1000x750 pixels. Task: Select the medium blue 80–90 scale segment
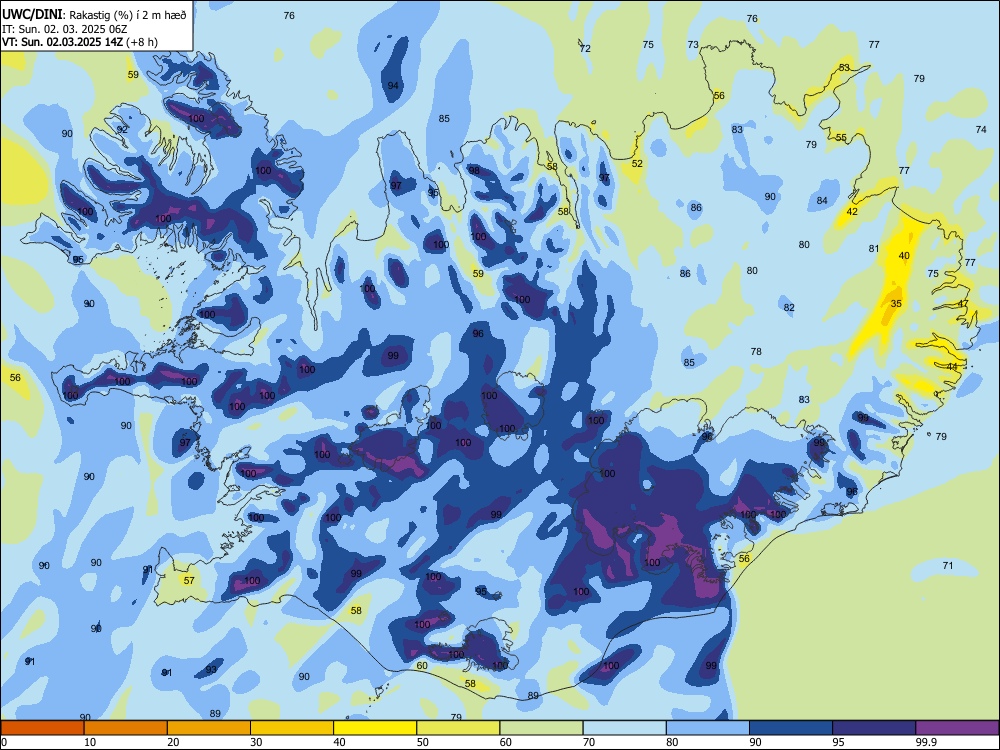[708, 728]
